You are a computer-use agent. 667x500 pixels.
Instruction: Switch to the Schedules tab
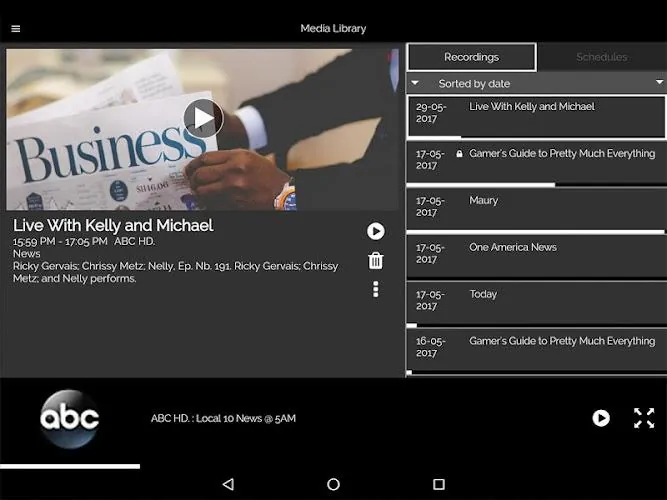601,57
